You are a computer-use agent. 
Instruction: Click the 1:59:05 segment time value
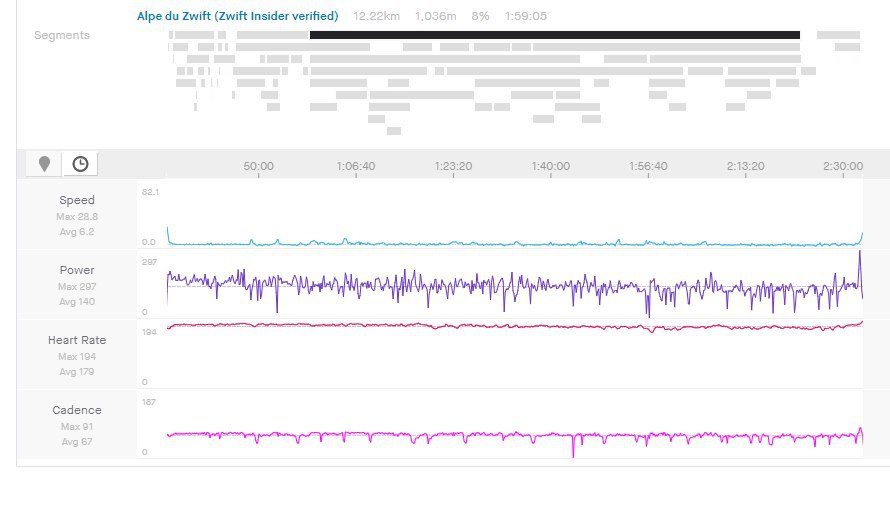[x=526, y=16]
